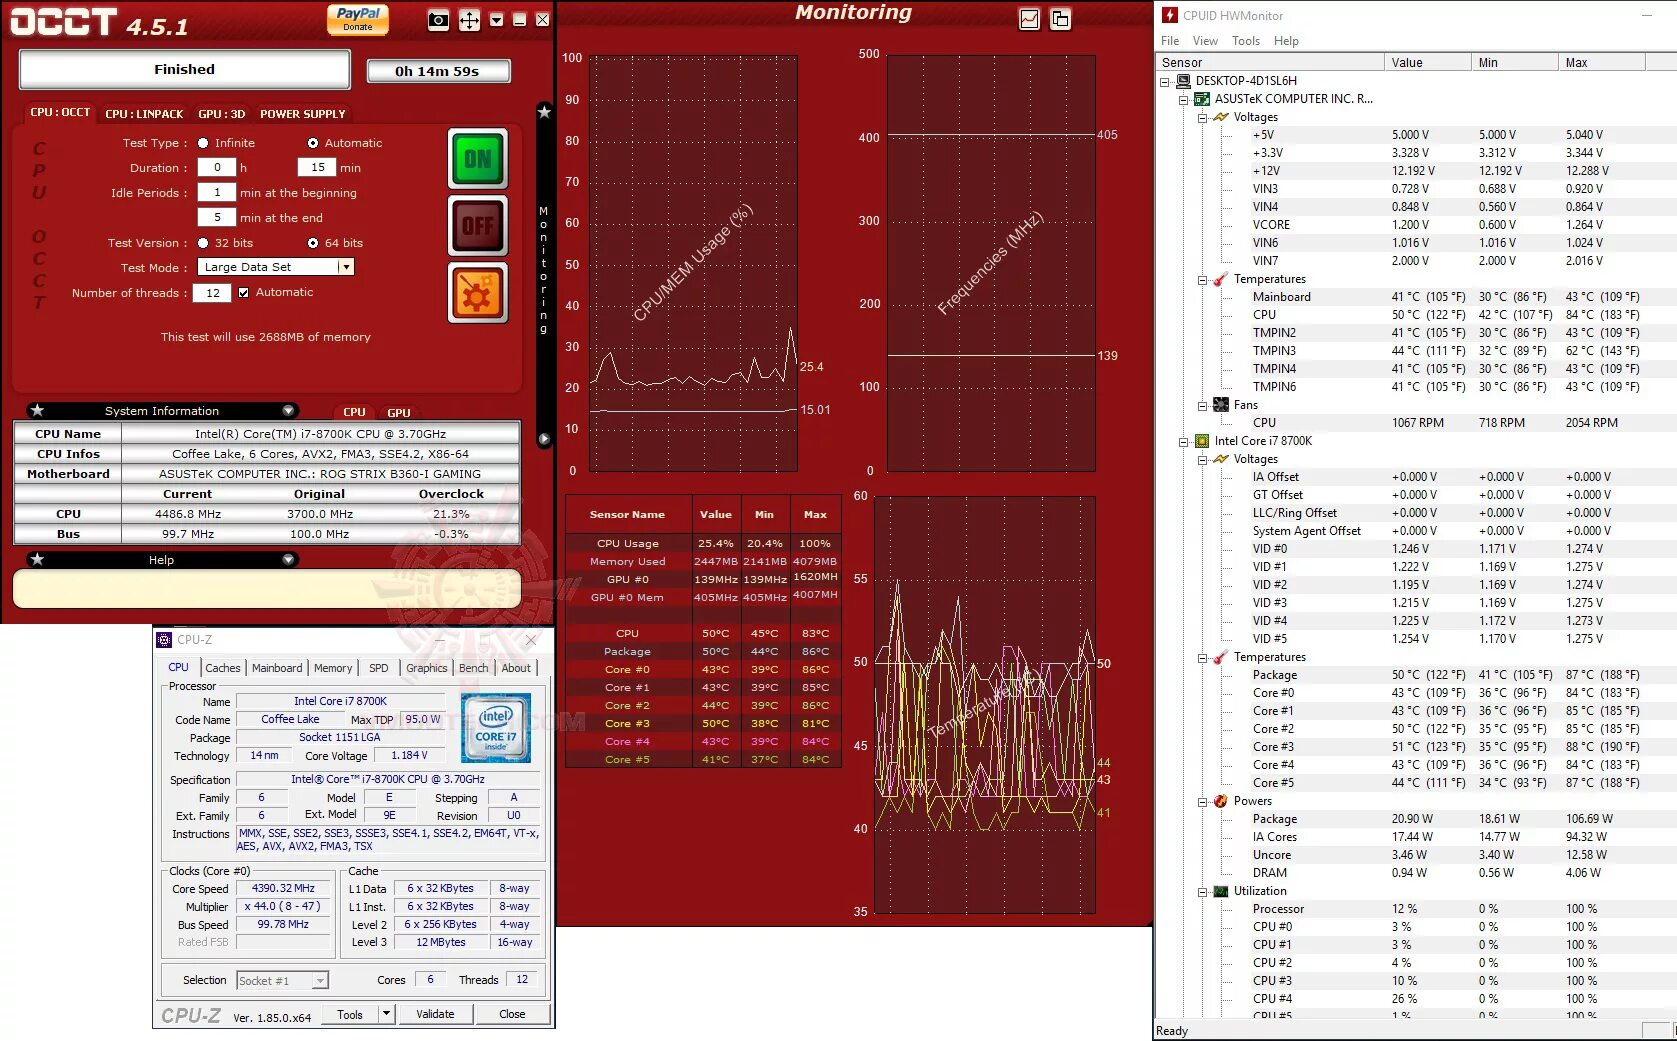
Task: Collapse the ASUSTeK COMPUTER INC. tree node
Action: 1183,100
